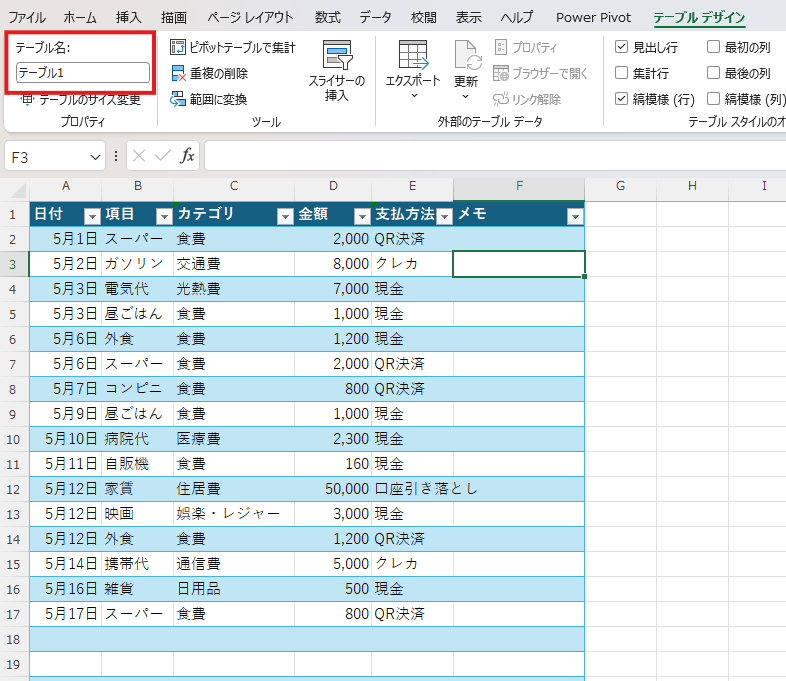
Task: Toggle the 縞模様 (行) banded rows checkbox
Action: [x=621, y=99]
